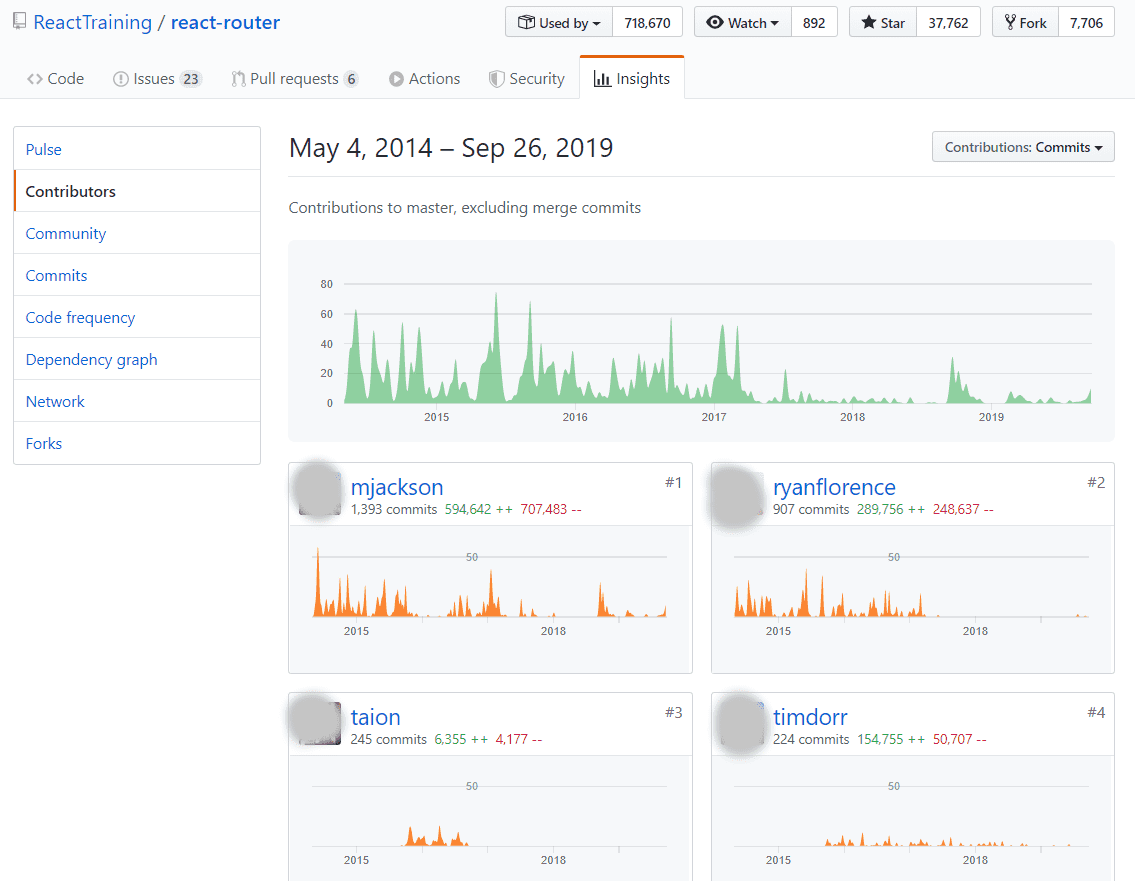This screenshot has width=1135, height=881.
Task: Open timdorr's profile link
Action: [810, 717]
